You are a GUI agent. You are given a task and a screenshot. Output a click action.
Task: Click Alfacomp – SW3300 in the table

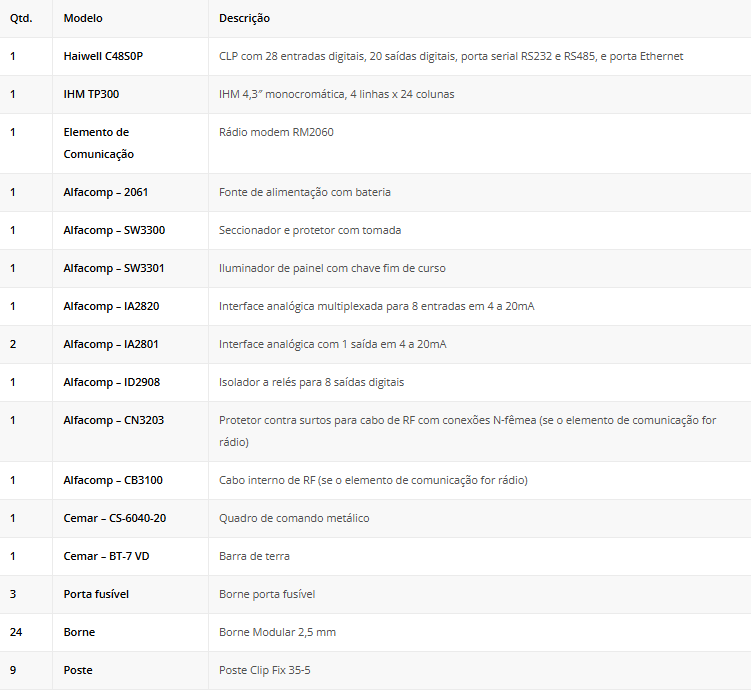114,230
